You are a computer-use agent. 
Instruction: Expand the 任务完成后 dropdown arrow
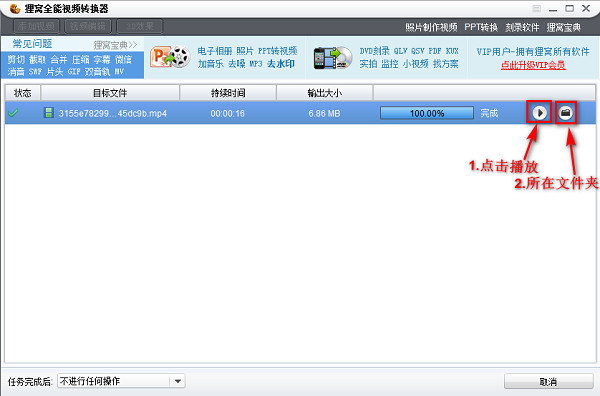click(178, 381)
